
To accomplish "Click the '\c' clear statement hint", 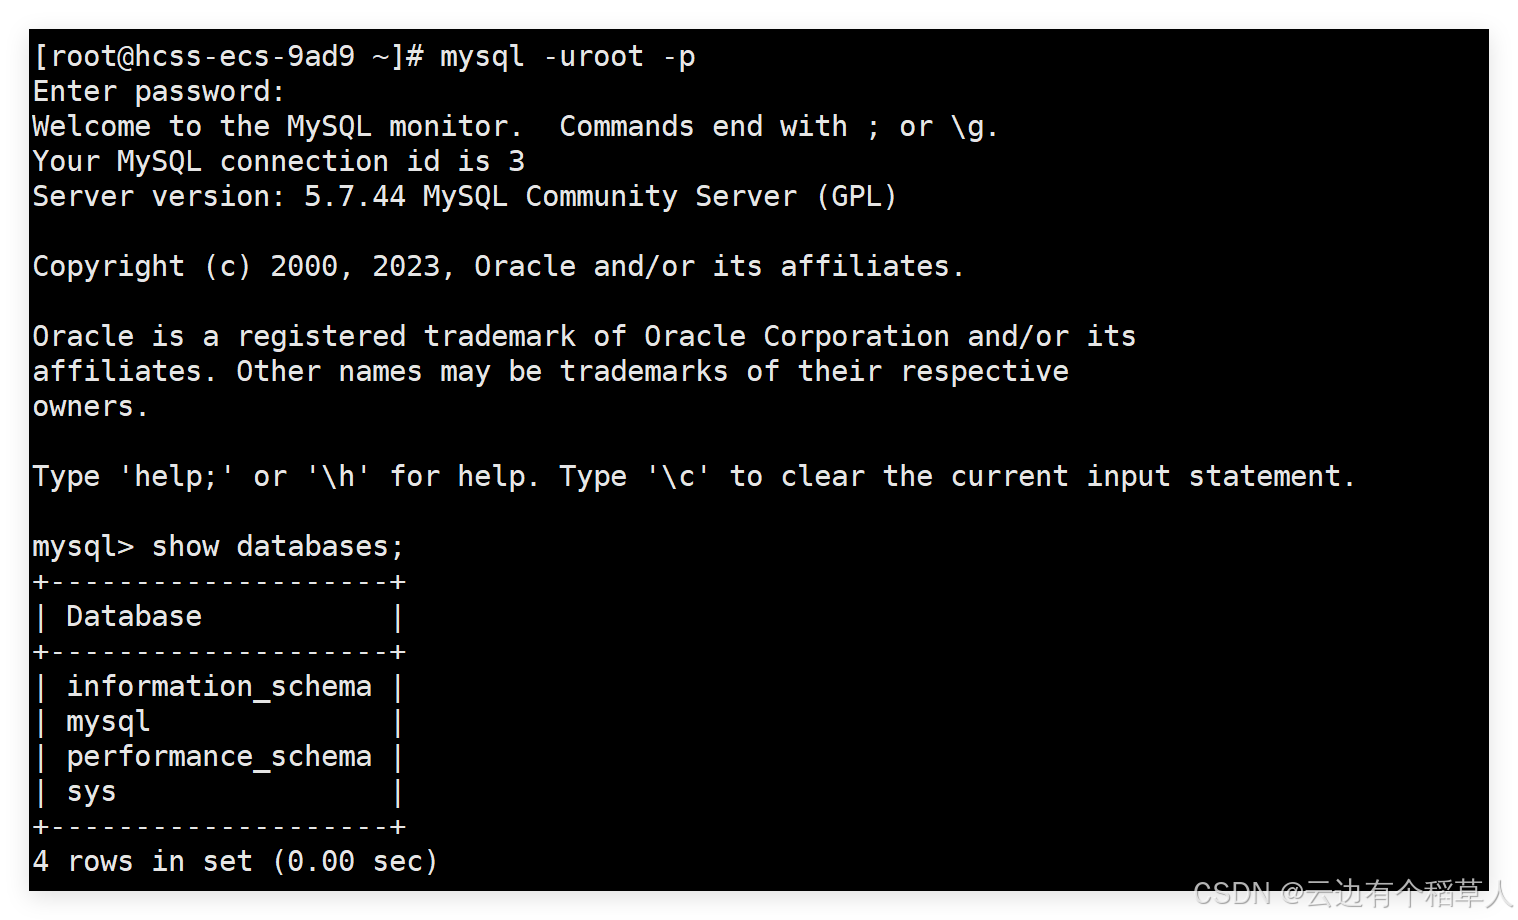I will point(678,477).
